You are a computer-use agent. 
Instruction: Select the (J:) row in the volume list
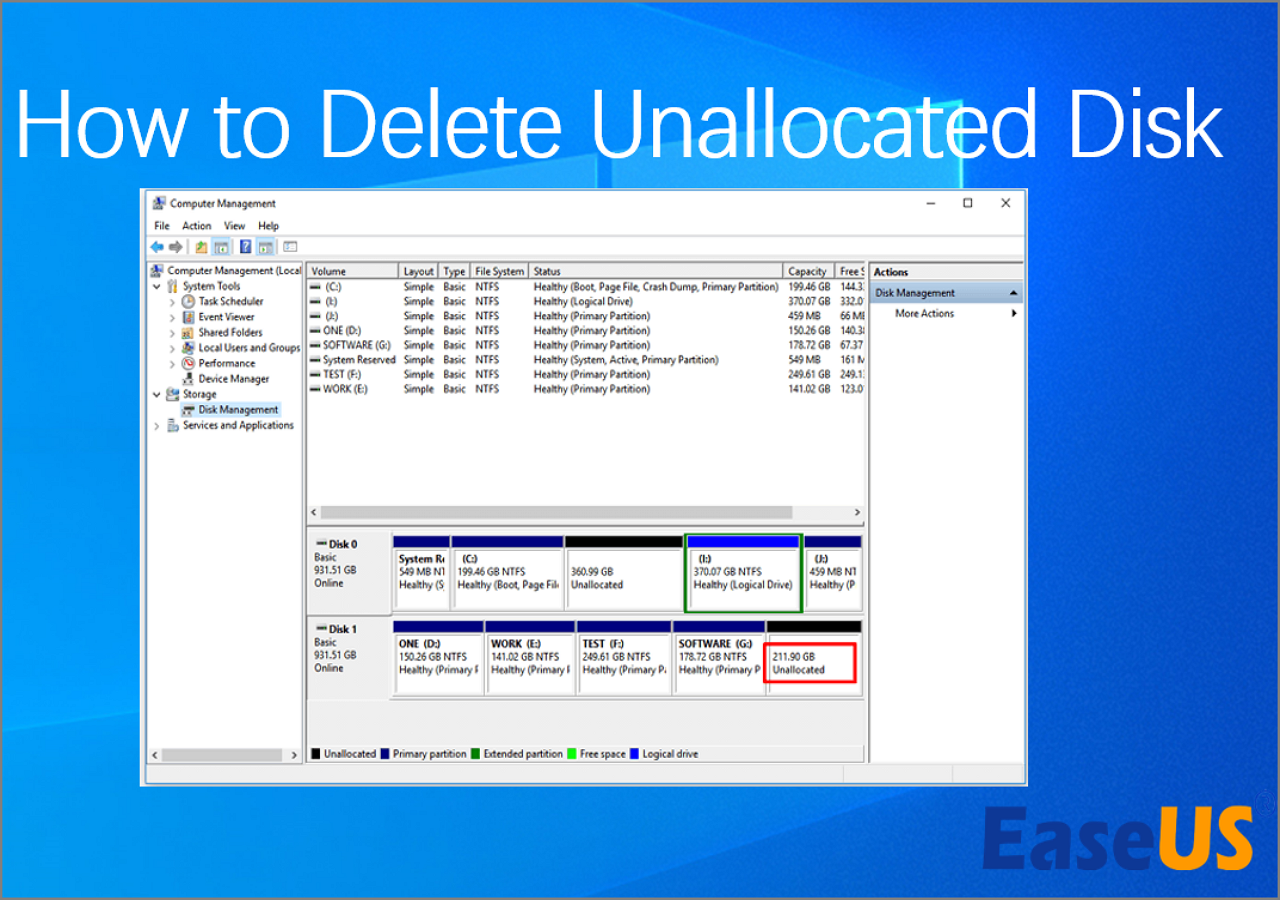pos(586,316)
